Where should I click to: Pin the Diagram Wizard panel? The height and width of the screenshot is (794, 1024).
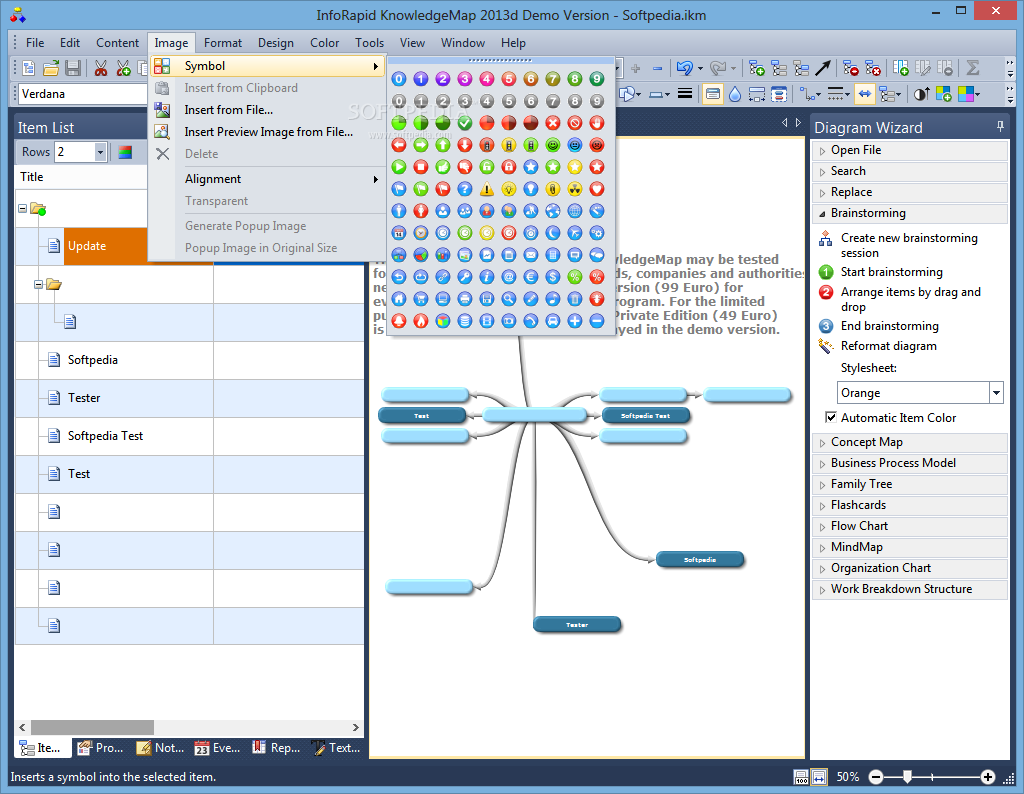pyautogui.click(x=1000, y=127)
